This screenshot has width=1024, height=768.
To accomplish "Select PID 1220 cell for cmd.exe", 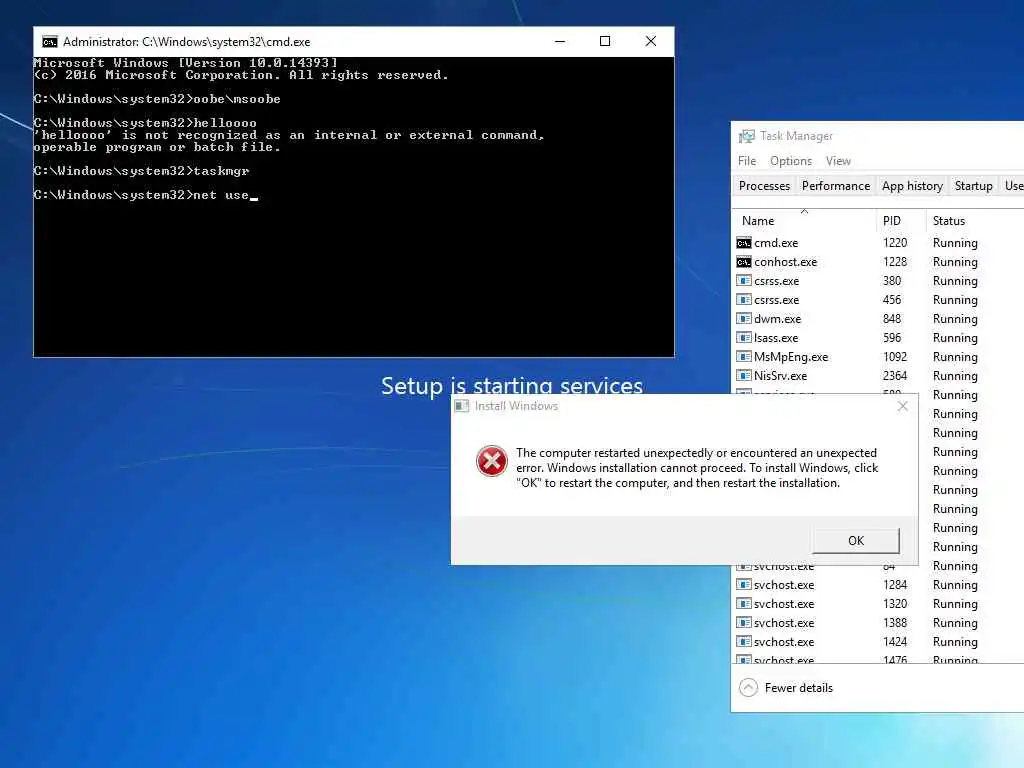I will (x=895, y=243).
